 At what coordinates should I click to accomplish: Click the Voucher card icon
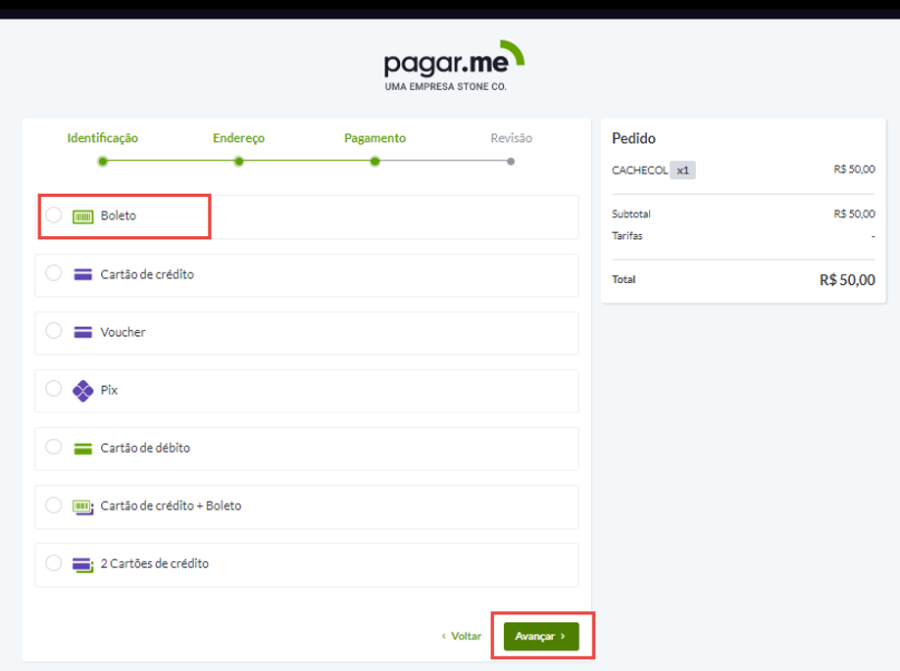pyautogui.click(x=83, y=332)
